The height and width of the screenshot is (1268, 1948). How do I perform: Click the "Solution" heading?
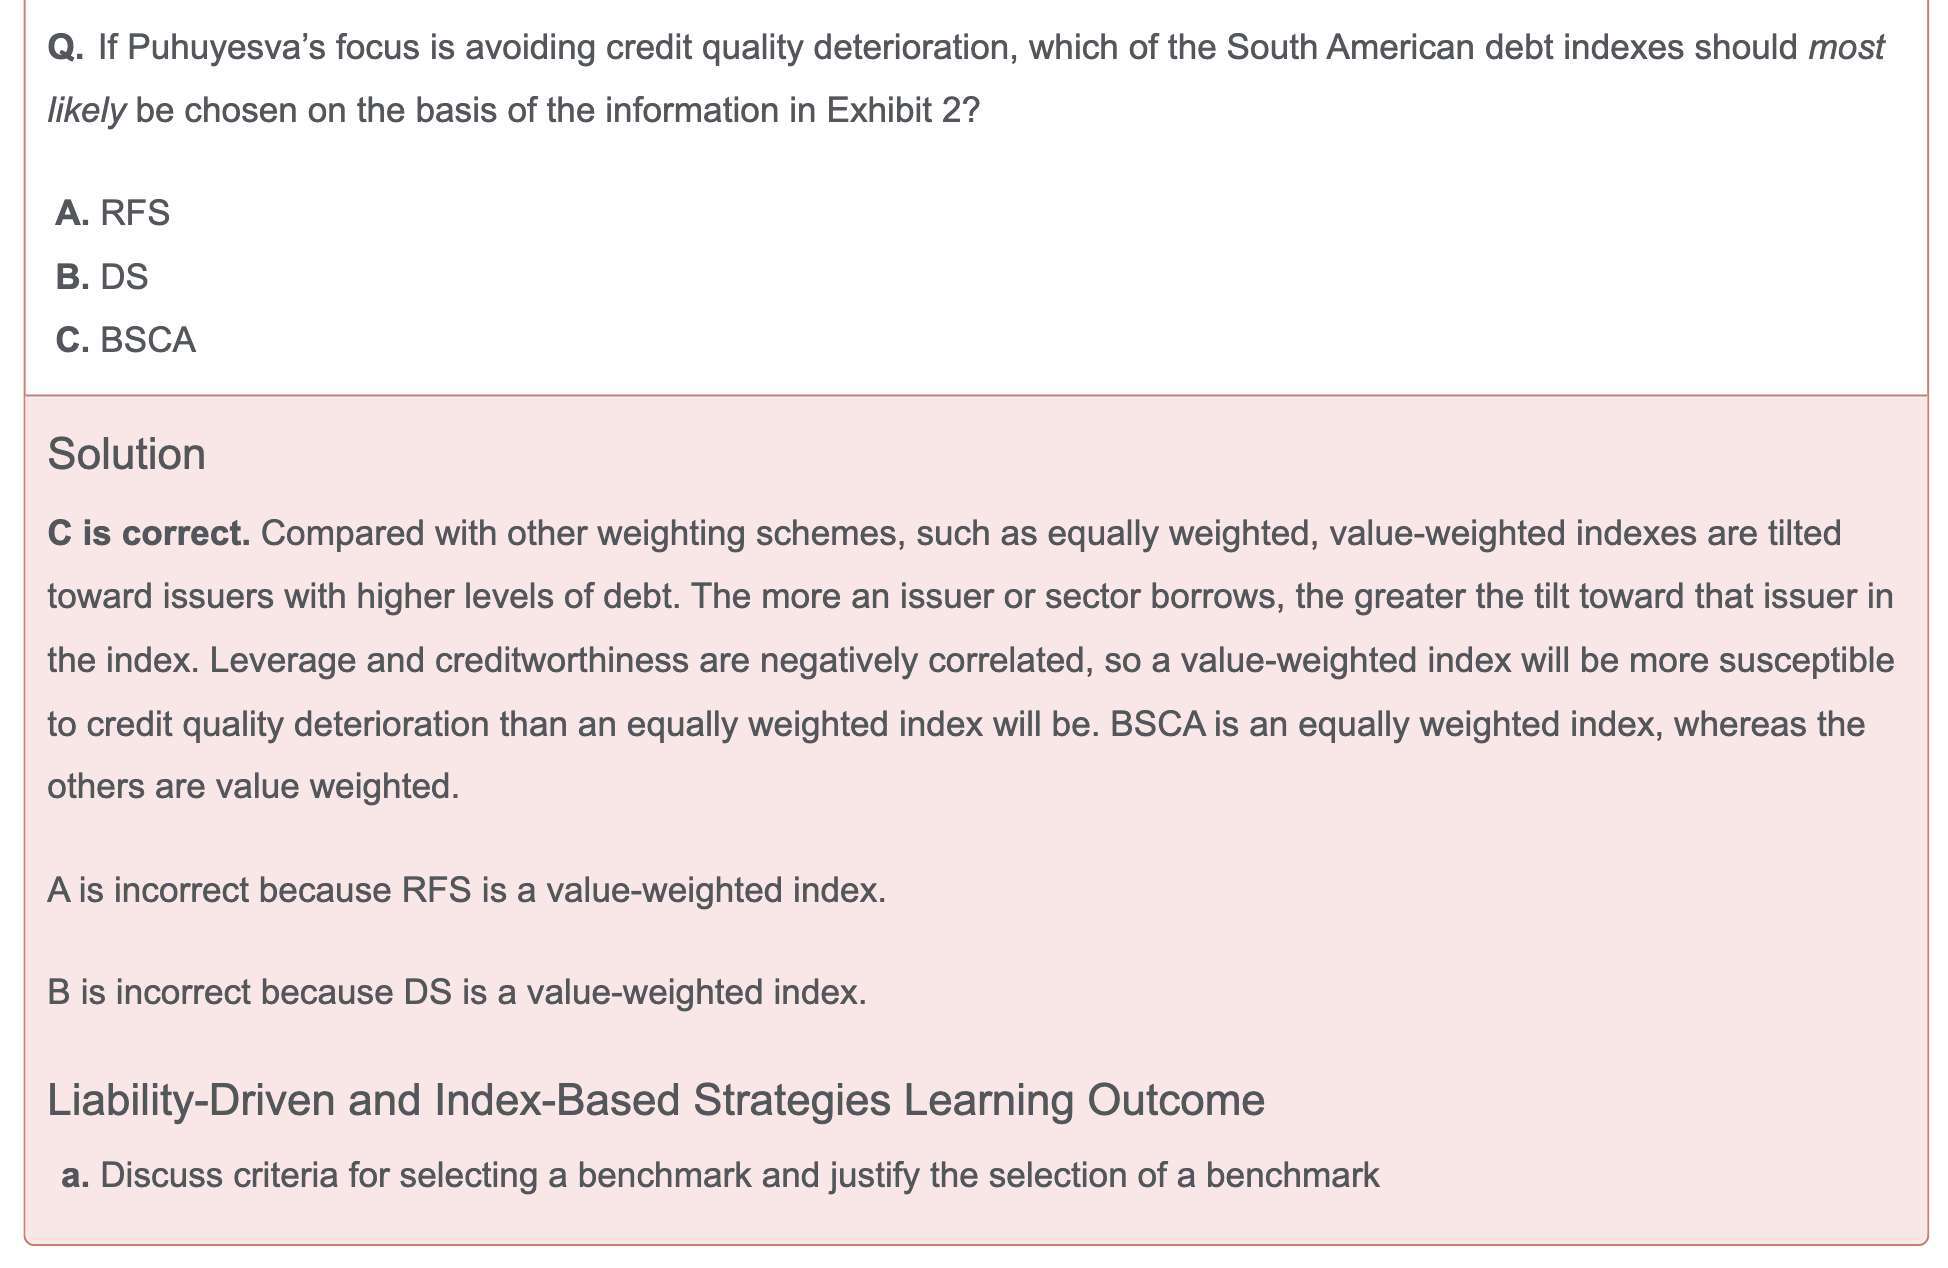point(126,454)
